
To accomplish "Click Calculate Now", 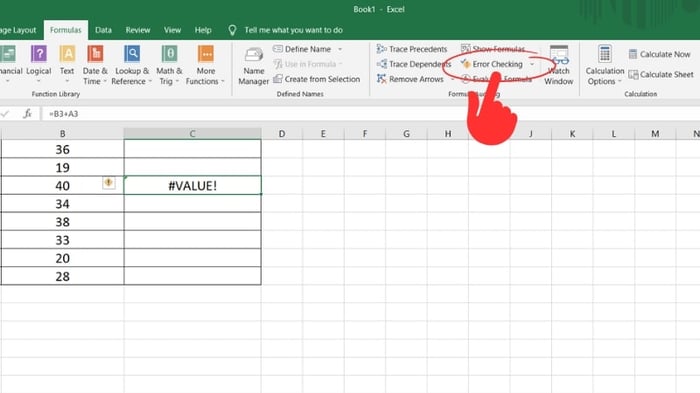I will tap(659, 54).
